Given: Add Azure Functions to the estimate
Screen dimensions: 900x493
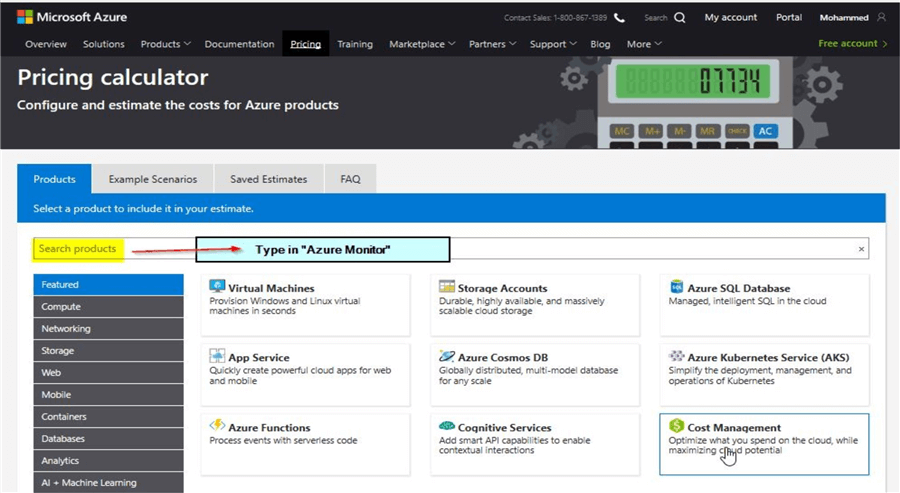Looking at the screenshot, I should [x=305, y=444].
